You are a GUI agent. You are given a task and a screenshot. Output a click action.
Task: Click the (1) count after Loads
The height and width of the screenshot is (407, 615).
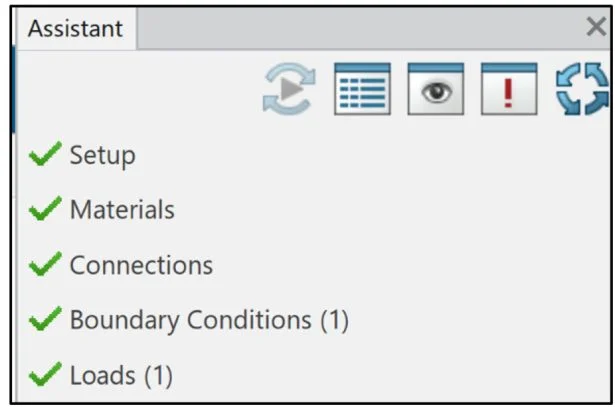tap(158, 377)
